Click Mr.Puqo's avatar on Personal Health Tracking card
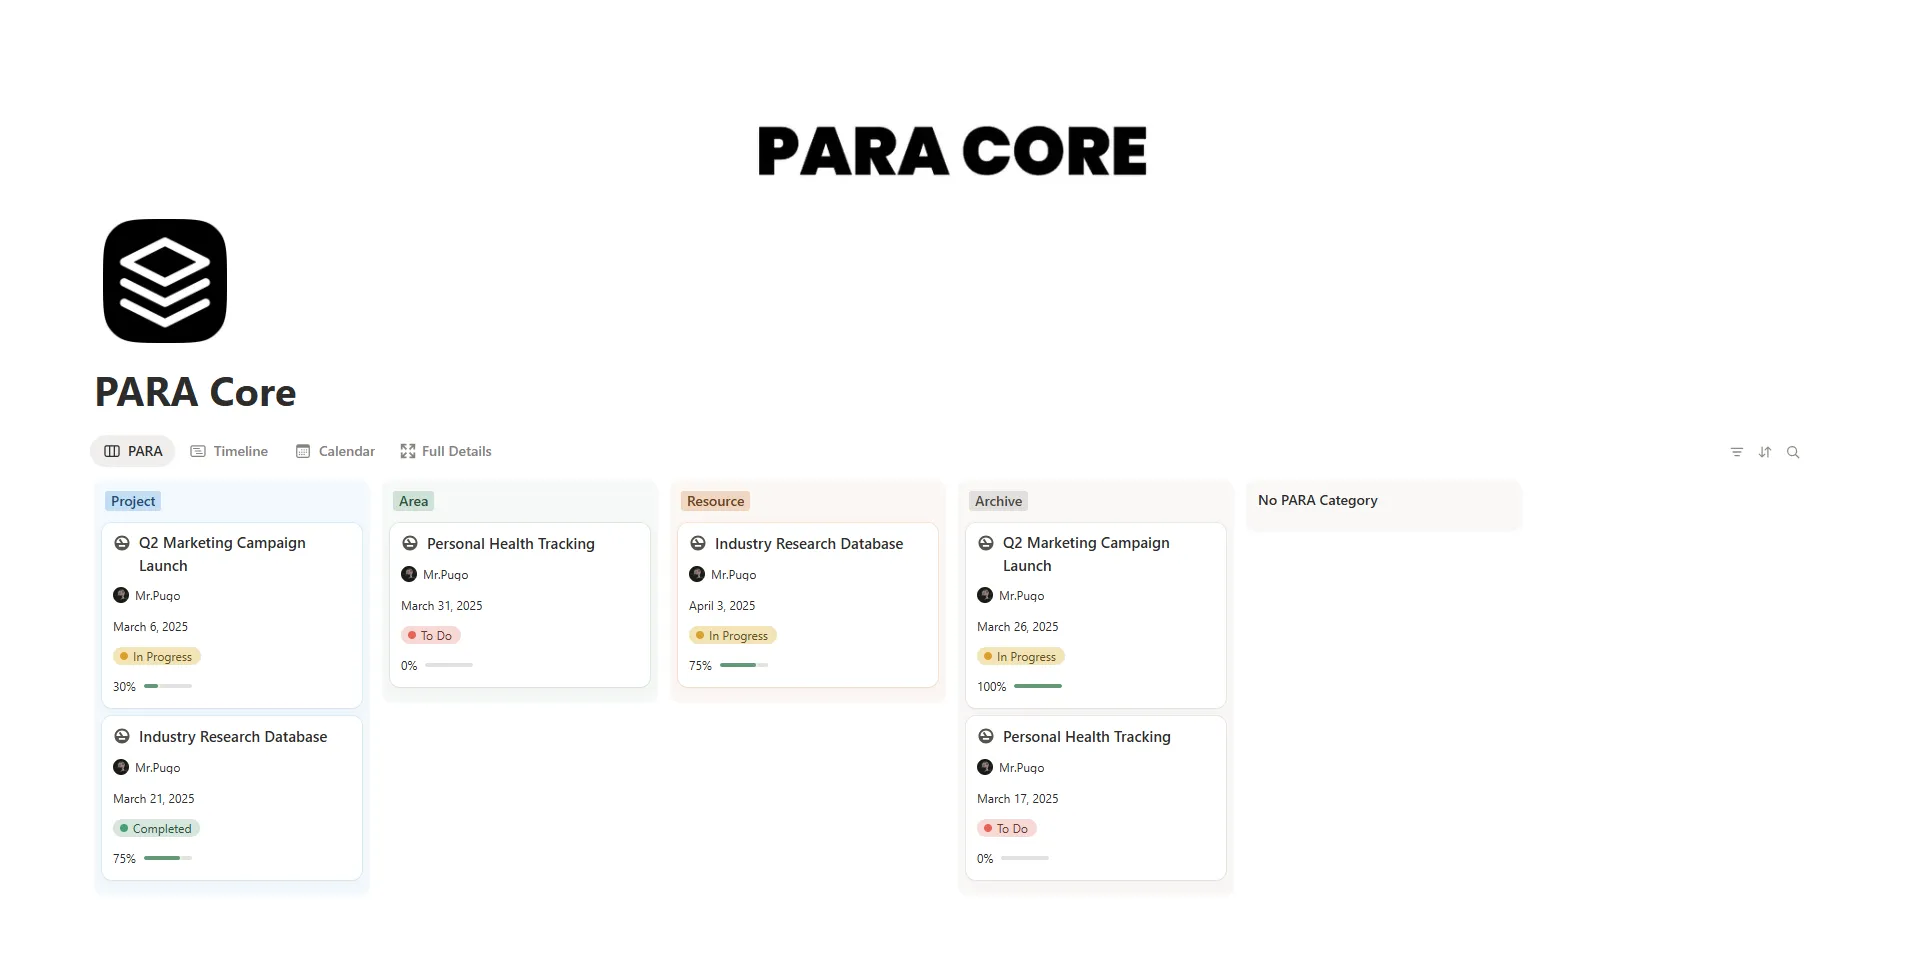 (x=408, y=574)
